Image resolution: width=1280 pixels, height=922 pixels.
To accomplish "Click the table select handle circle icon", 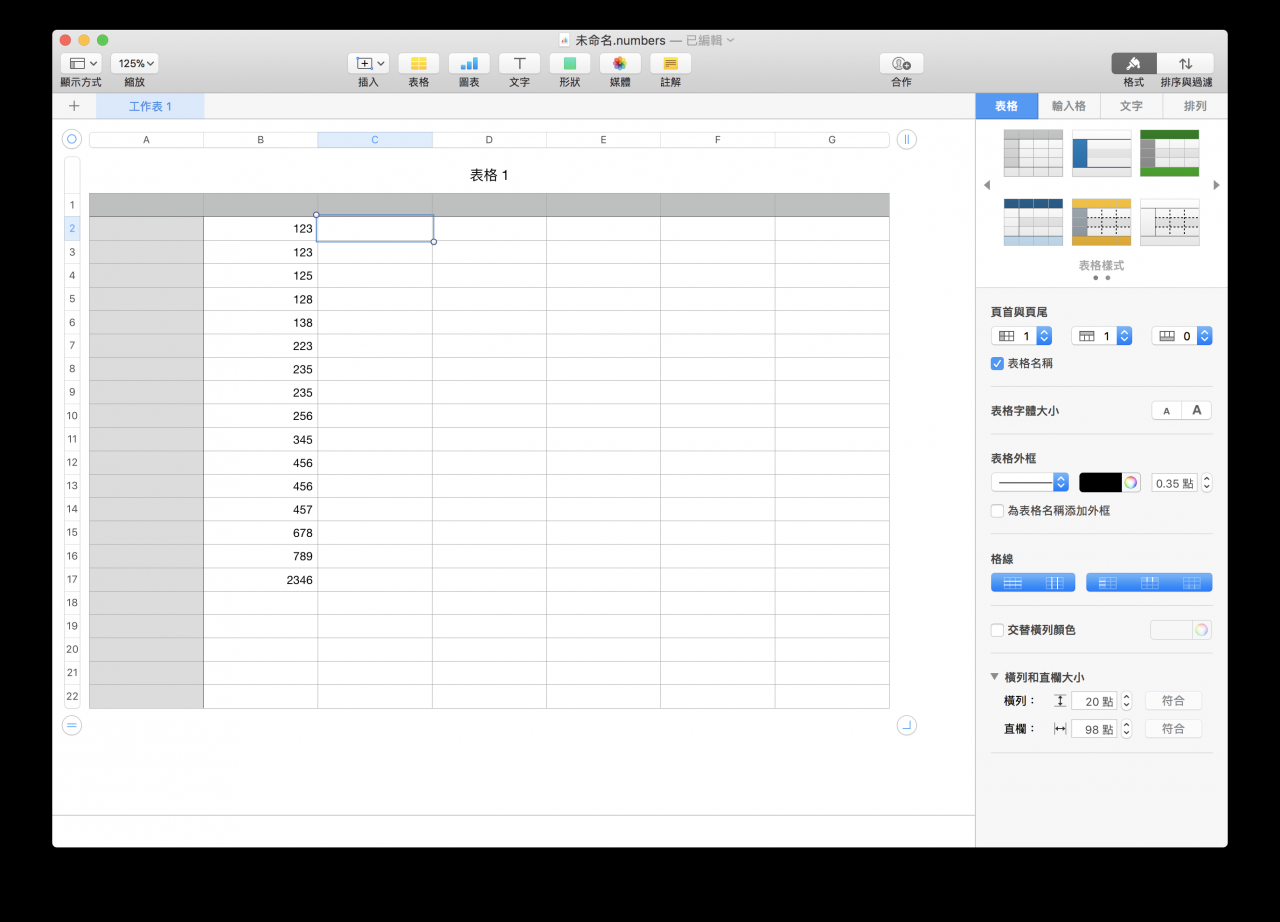I will point(72,140).
